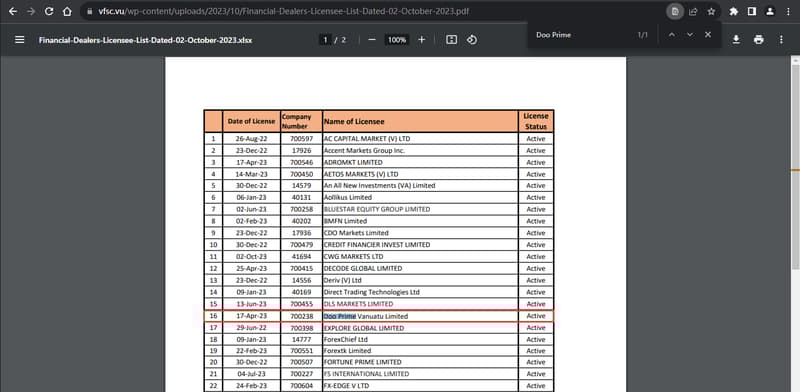800x392 pixels.
Task: Go to next search result
Action: (x=690, y=35)
